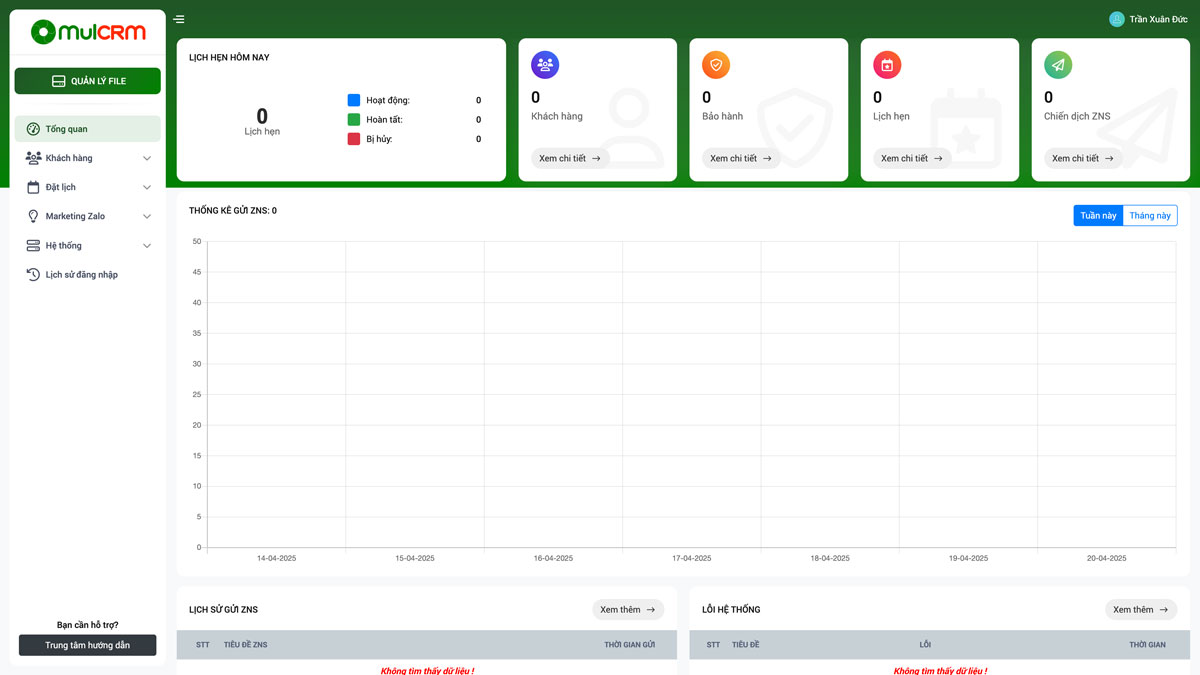Open Trung tâm hướng dẫn help center
The image size is (1200, 675).
tap(87, 645)
